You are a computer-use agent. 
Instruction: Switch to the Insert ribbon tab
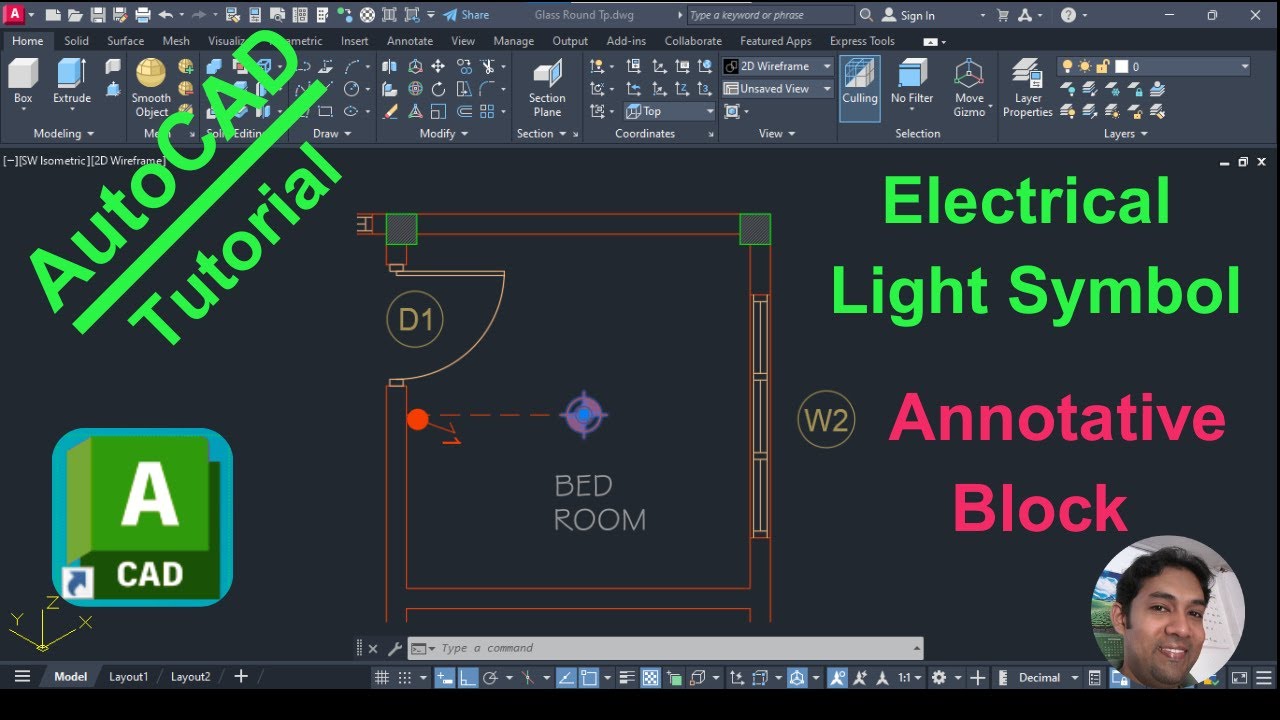tap(354, 41)
